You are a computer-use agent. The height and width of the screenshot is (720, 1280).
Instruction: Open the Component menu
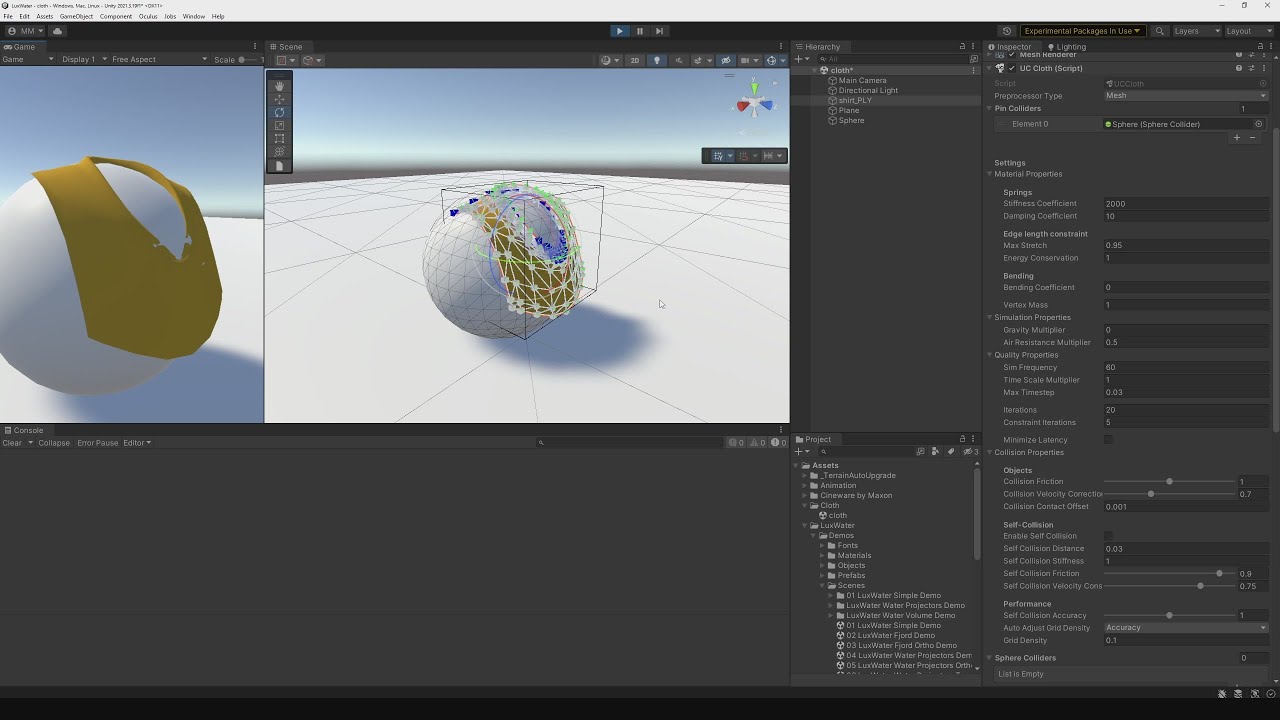click(x=116, y=16)
